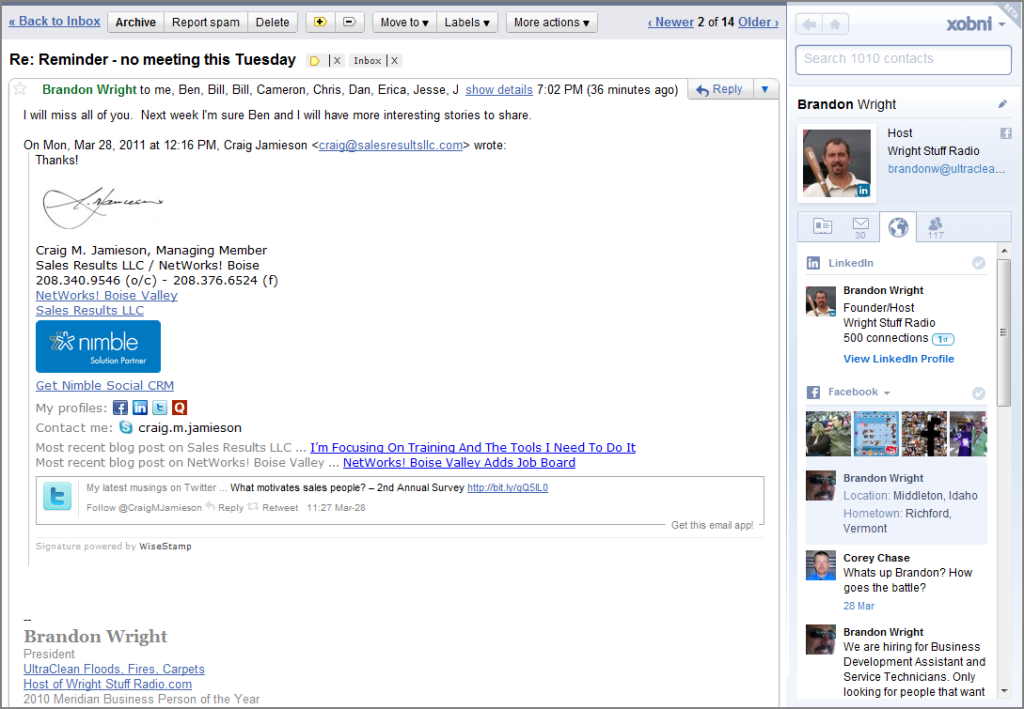Open Craig's Twitter profile icon
The image size is (1024, 709).
point(159,407)
